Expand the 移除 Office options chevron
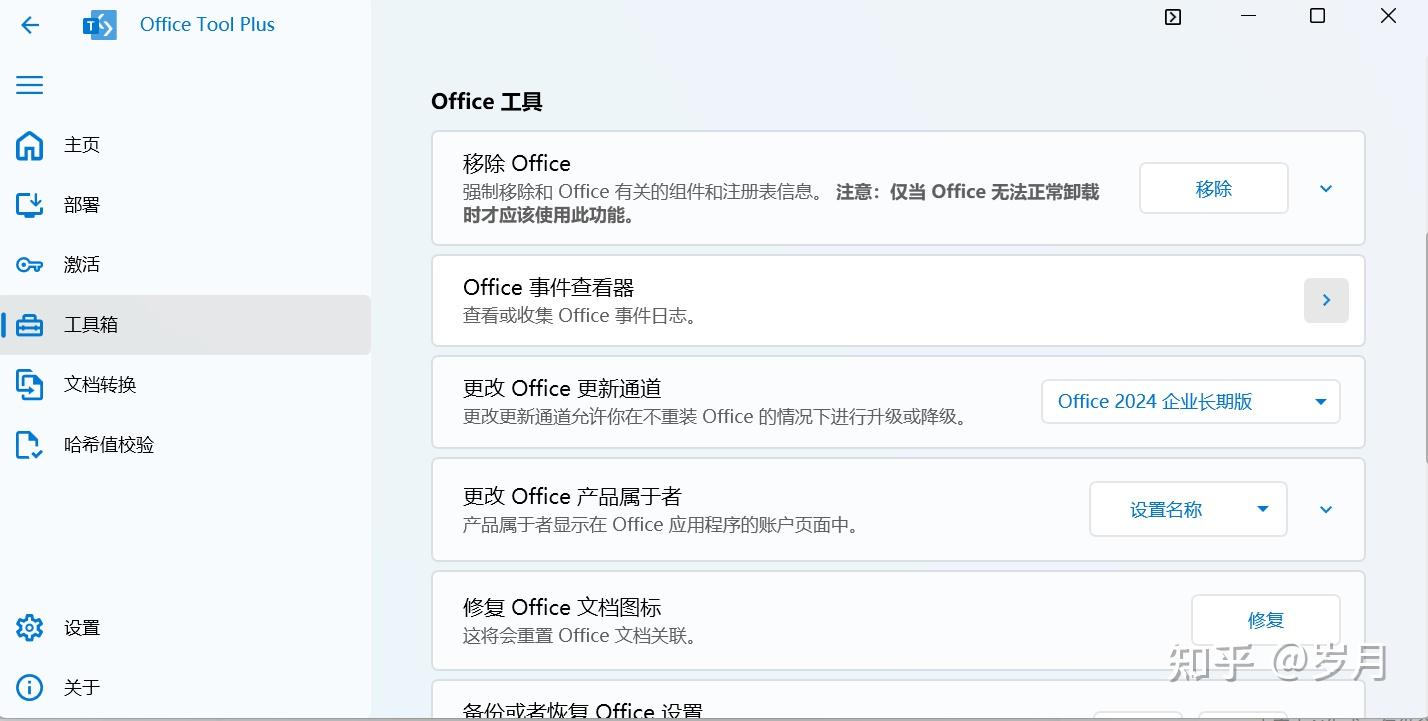The image size is (1428, 721). [x=1326, y=188]
